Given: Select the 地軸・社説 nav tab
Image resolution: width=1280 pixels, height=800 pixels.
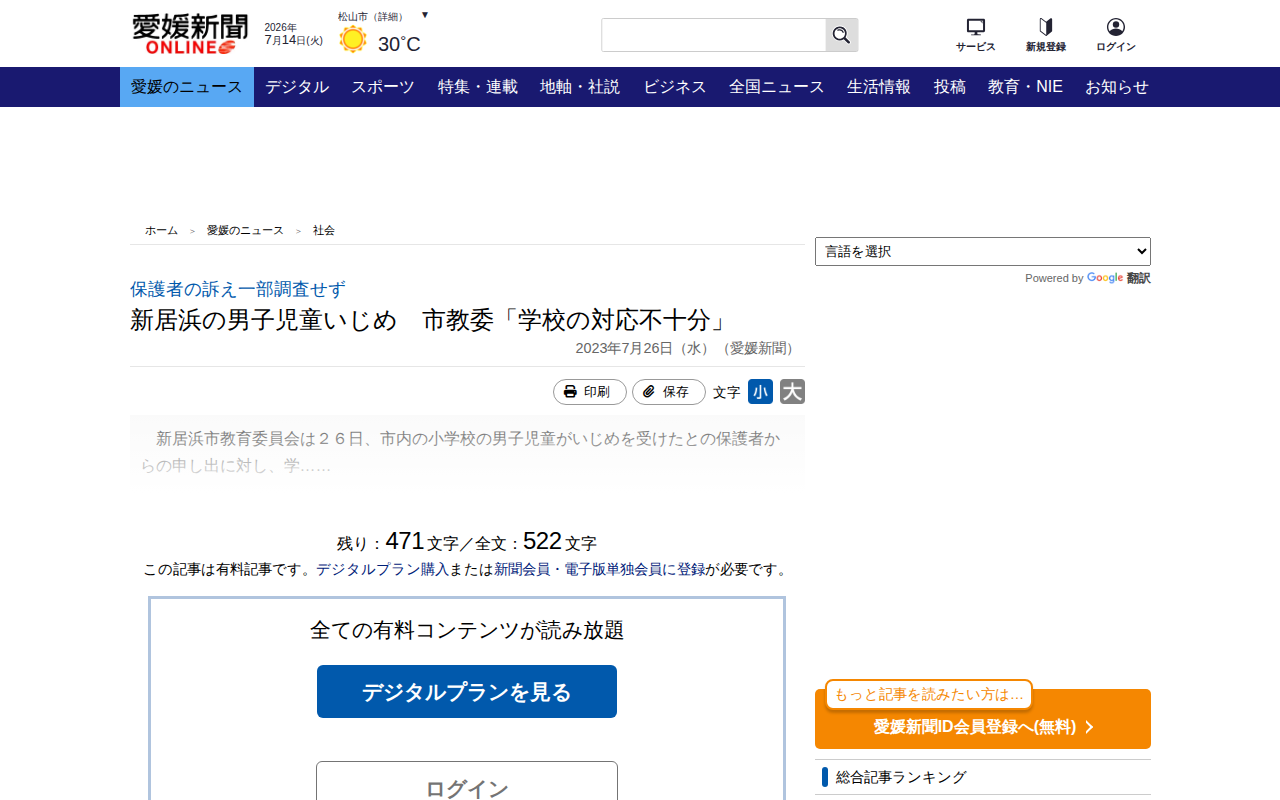Looking at the screenshot, I should (x=580, y=87).
